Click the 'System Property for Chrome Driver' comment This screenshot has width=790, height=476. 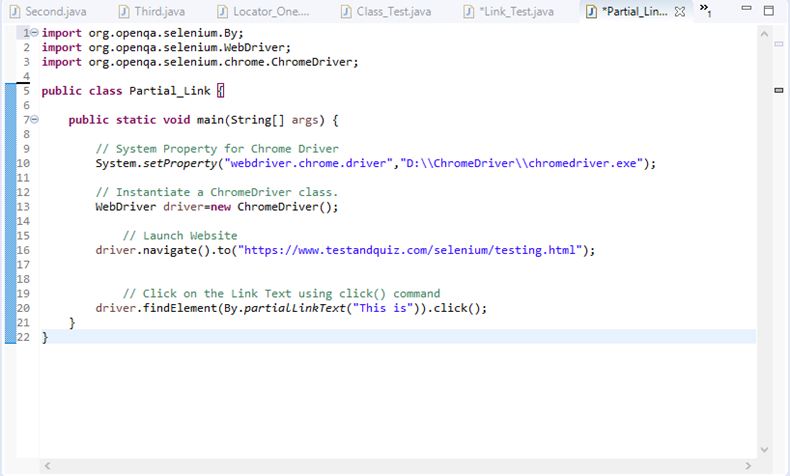217,149
